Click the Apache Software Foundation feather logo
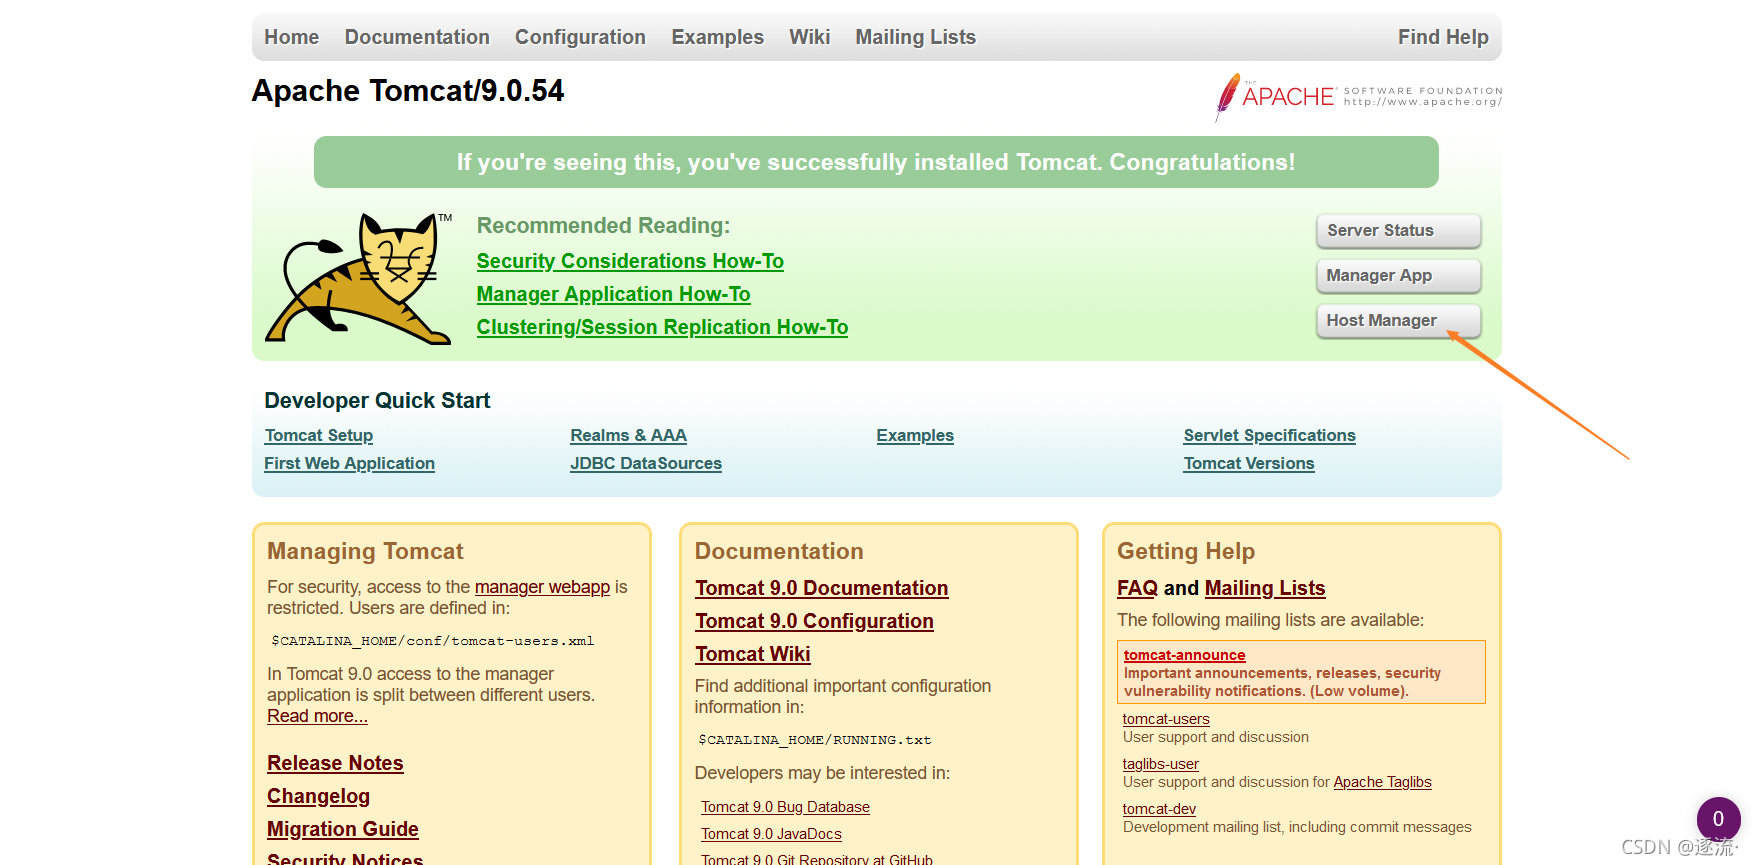Image resolution: width=1753 pixels, height=865 pixels. pos(1358,97)
